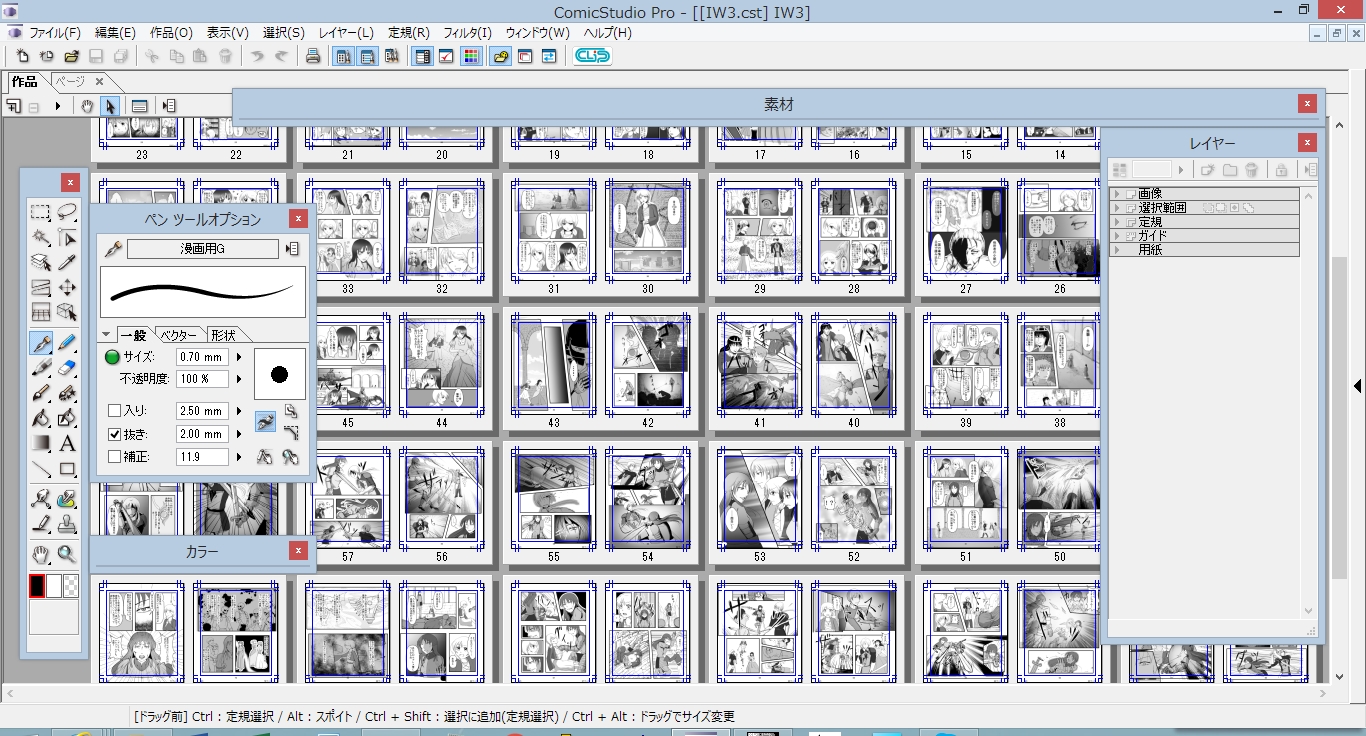Click the 漫画用G pen preset button
Screen dimensions: 1366x736
coord(203,249)
